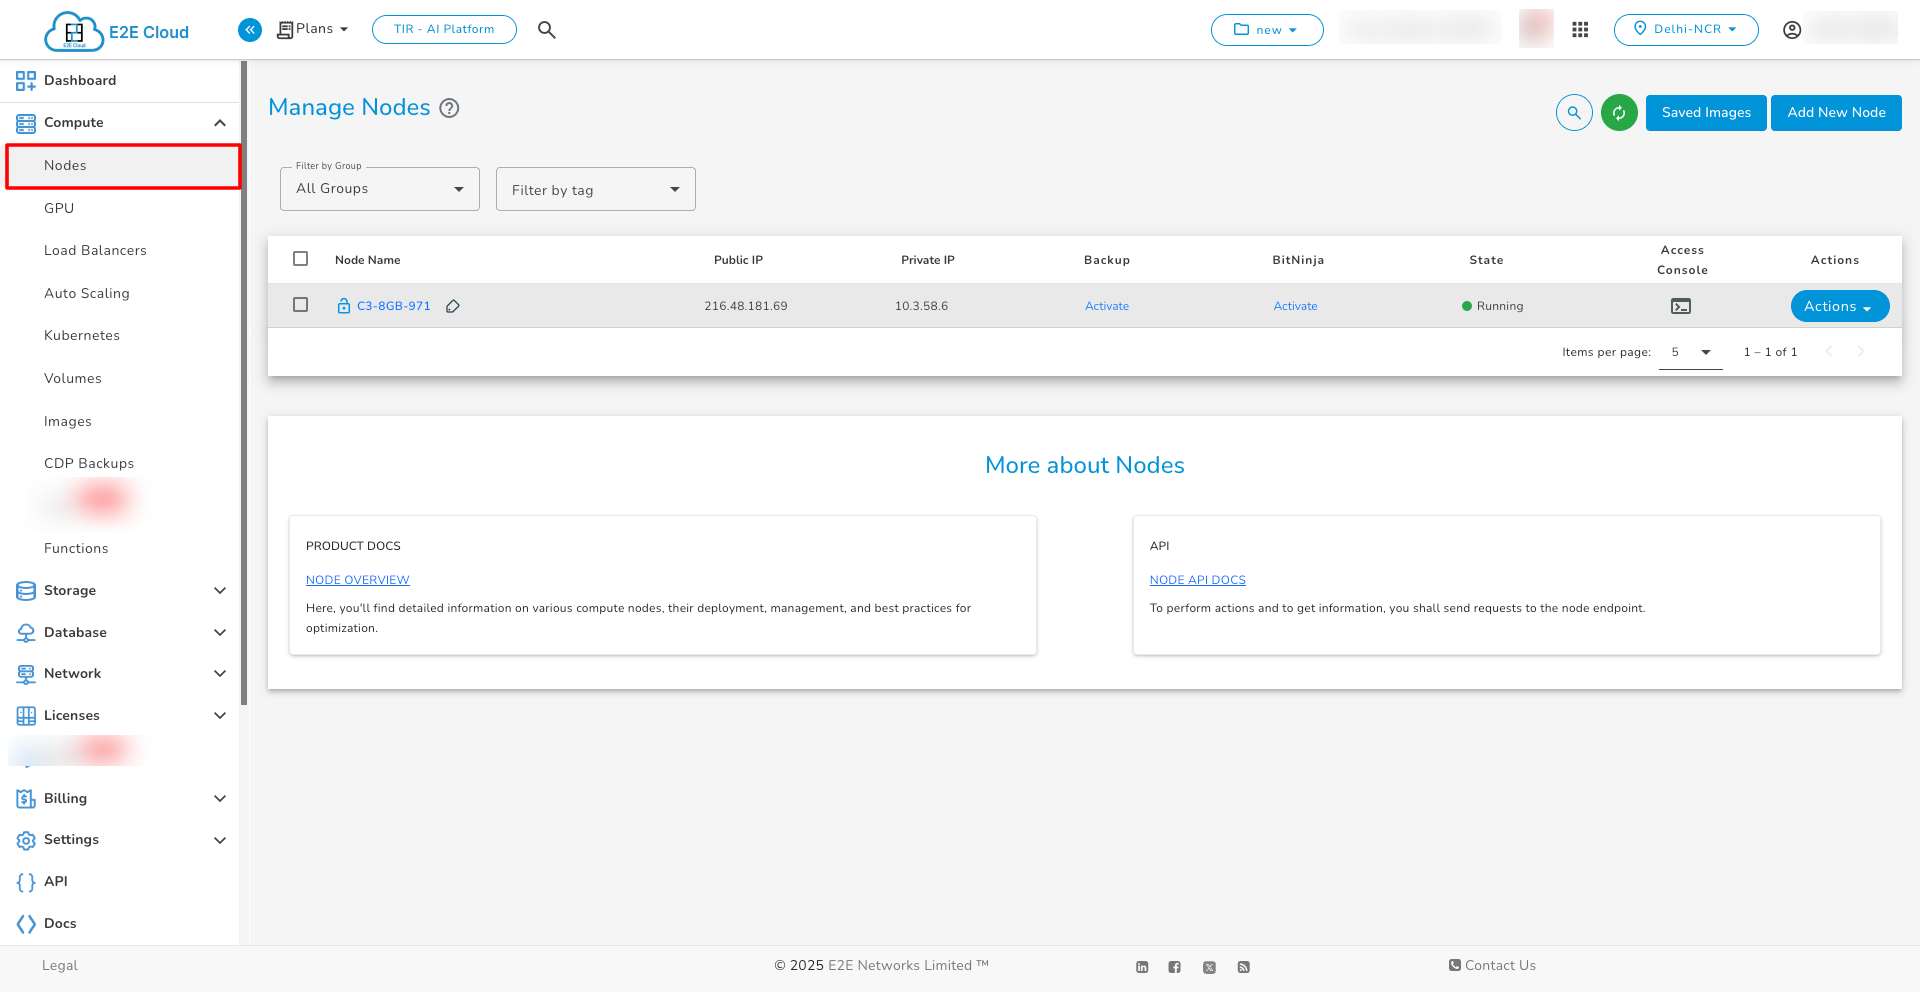Open the Items per page dropdown

coord(1689,351)
